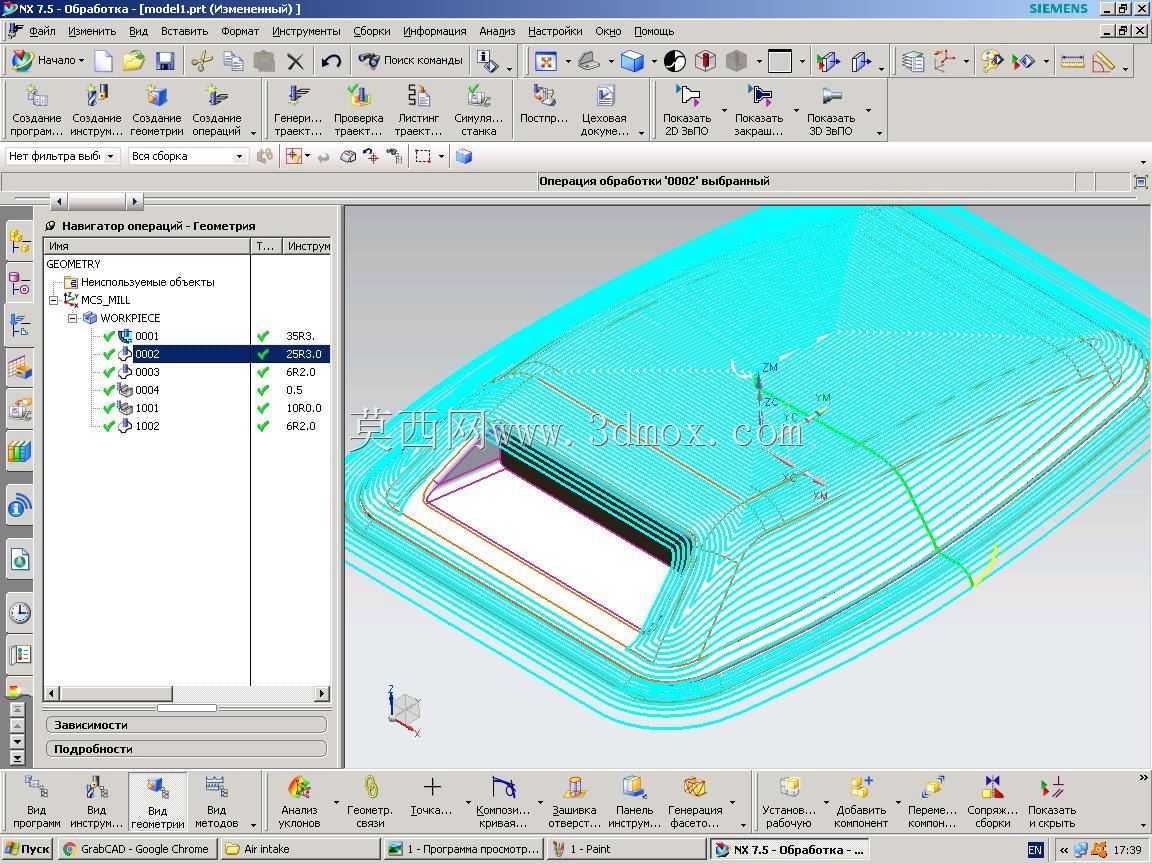Image resolution: width=1152 pixels, height=864 pixels.
Task: Click the EN language indicator
Action: (1035, 850)
